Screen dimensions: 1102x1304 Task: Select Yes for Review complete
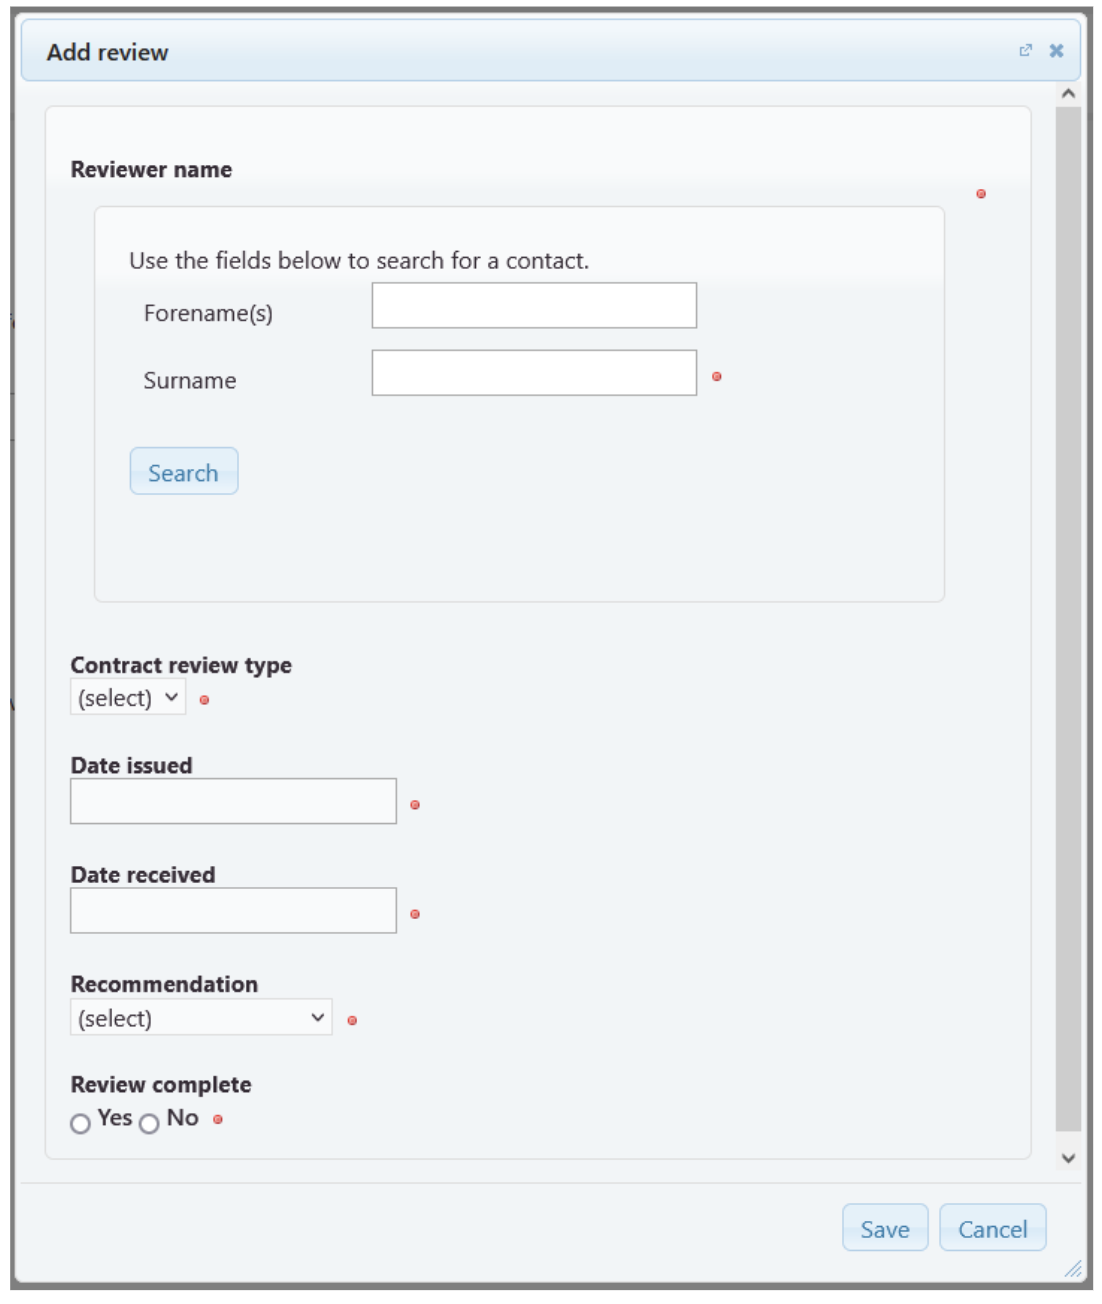click(x=81, y=1124)
